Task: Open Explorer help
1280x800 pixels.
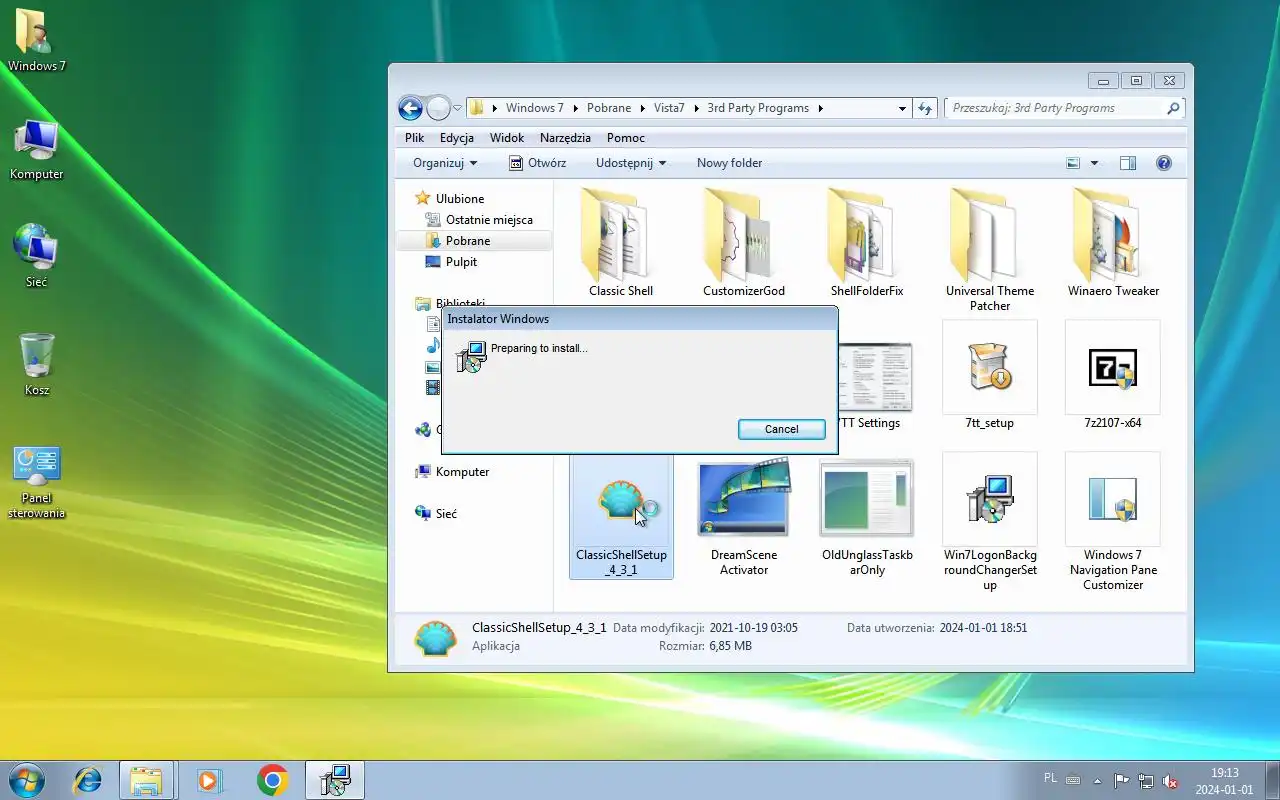Action: [x=1164, y=163]
